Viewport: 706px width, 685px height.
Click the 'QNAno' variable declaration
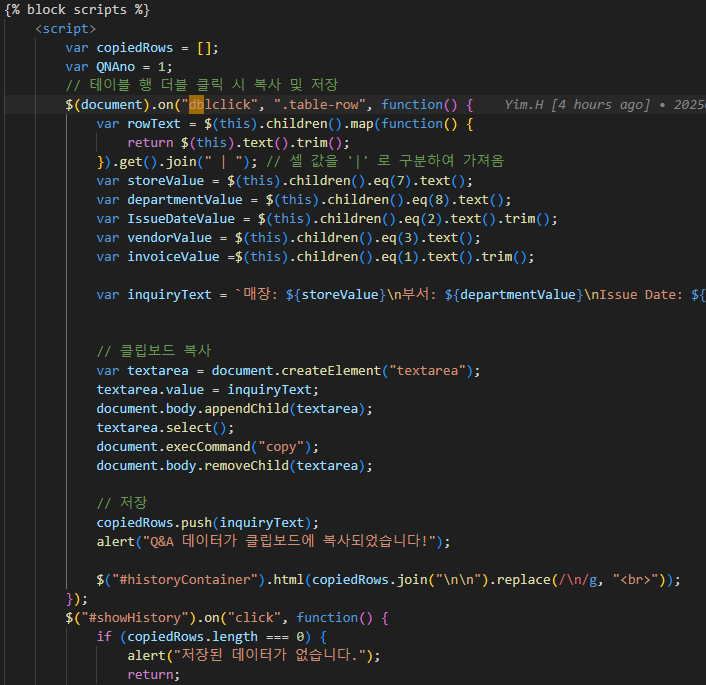tap(115, 67)
